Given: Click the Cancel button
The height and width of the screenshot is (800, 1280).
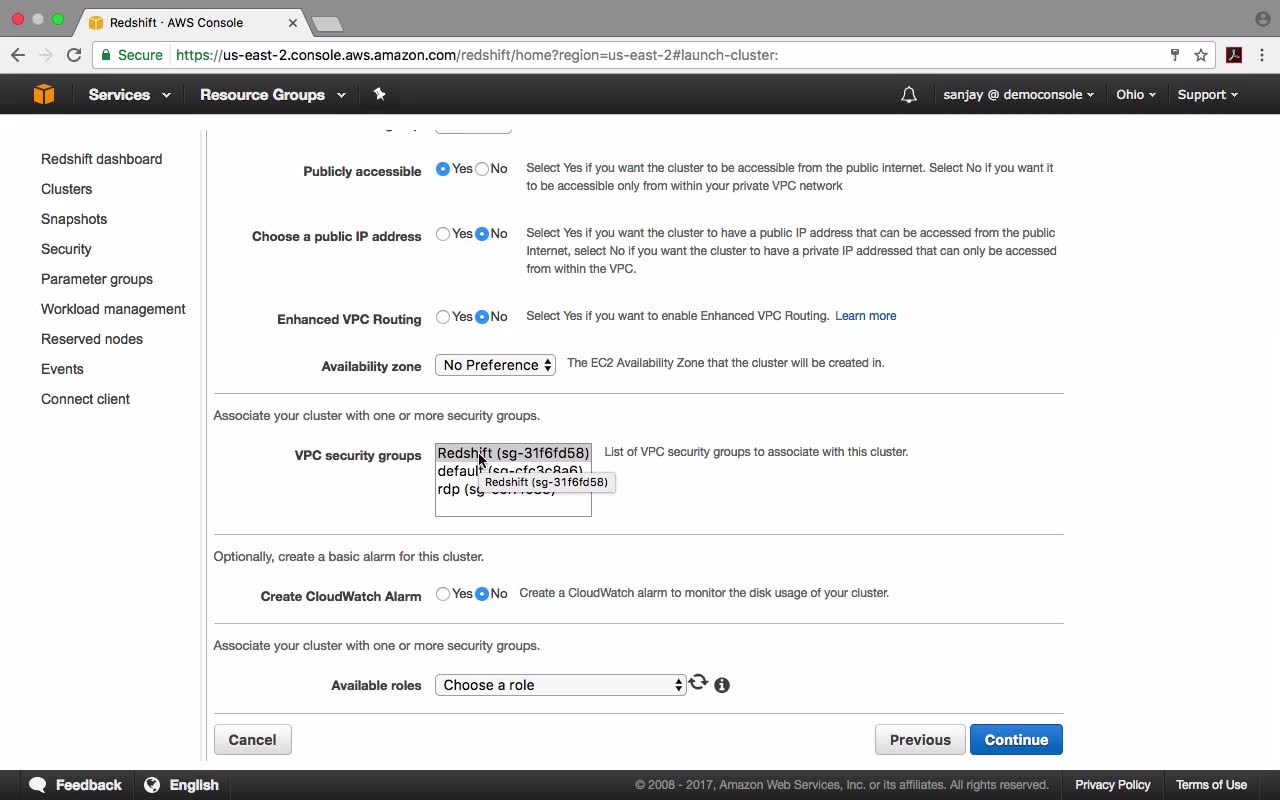Looking at the screenshot, I should pyautogui.click(x=252, y=740).
